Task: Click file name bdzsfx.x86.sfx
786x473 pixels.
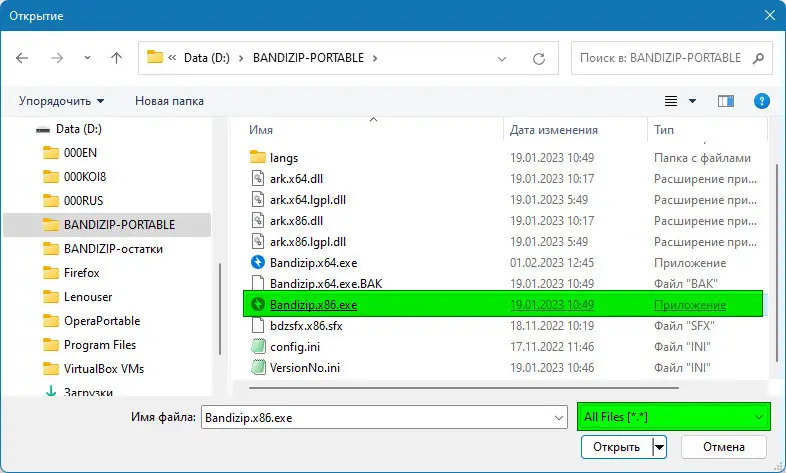Action: [306, 326]
